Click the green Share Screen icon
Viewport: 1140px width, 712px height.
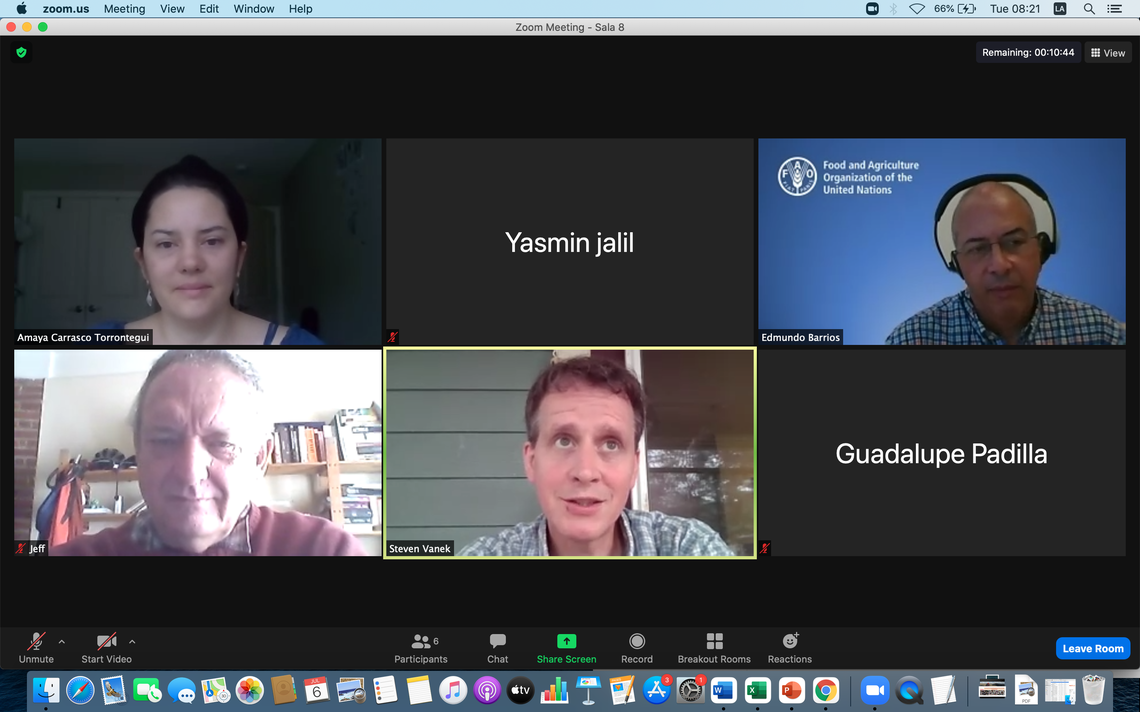(x=566, y=641)
